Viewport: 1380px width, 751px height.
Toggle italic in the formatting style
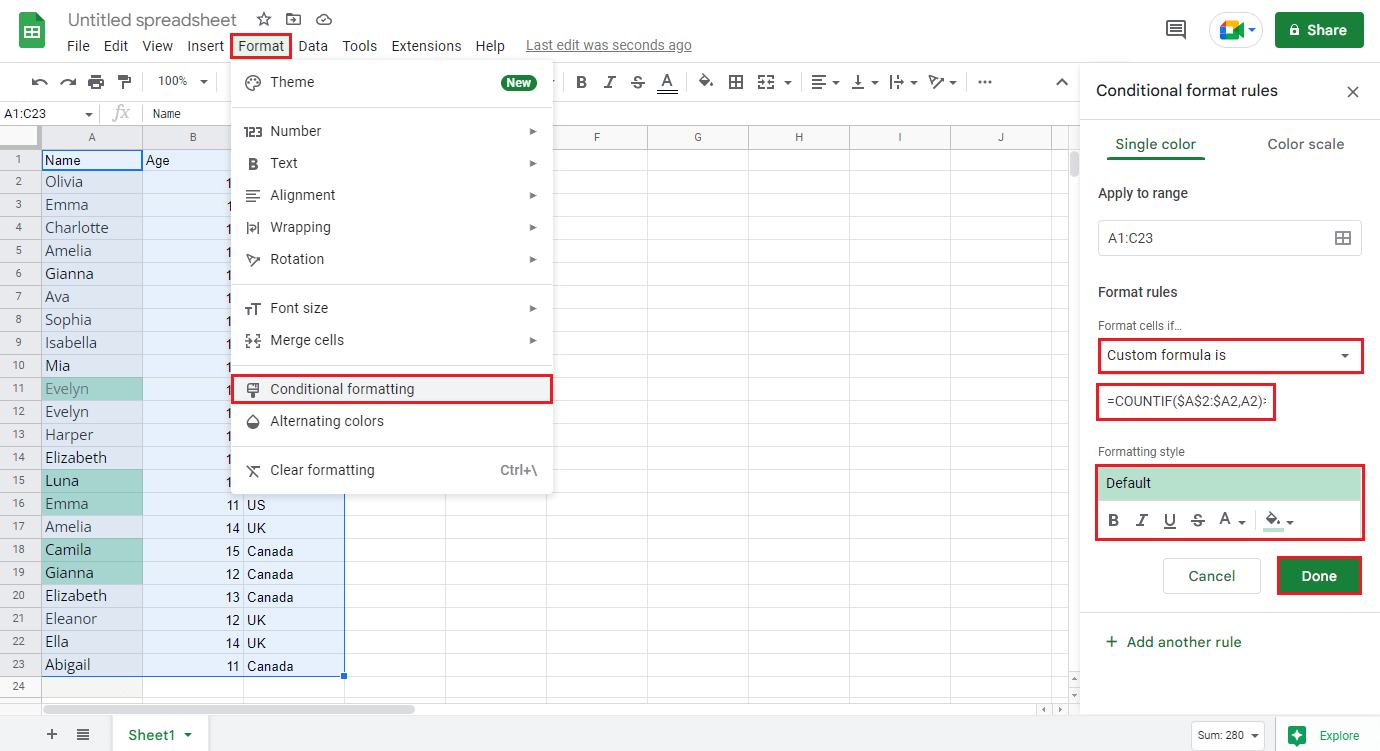click(x=1141, y=520)
